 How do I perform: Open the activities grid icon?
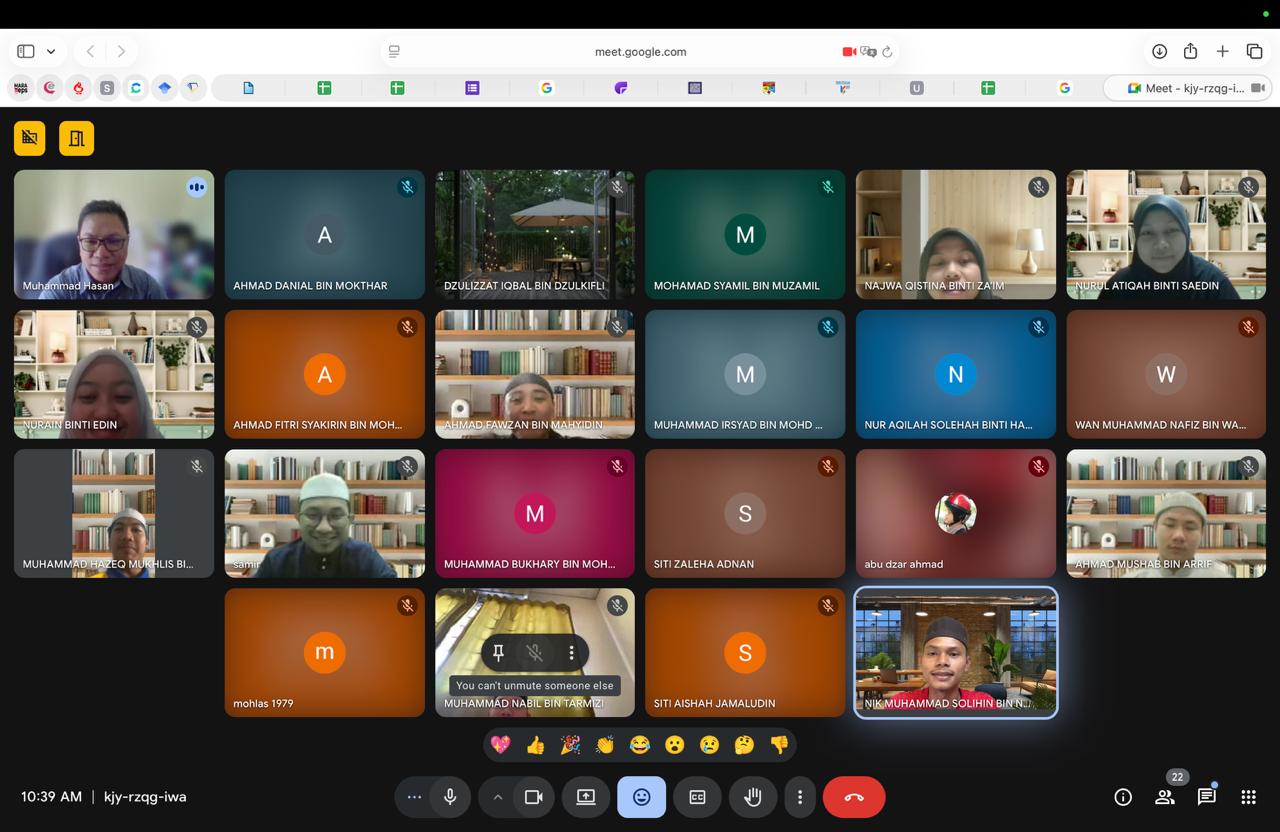[x=1248, y=797]
